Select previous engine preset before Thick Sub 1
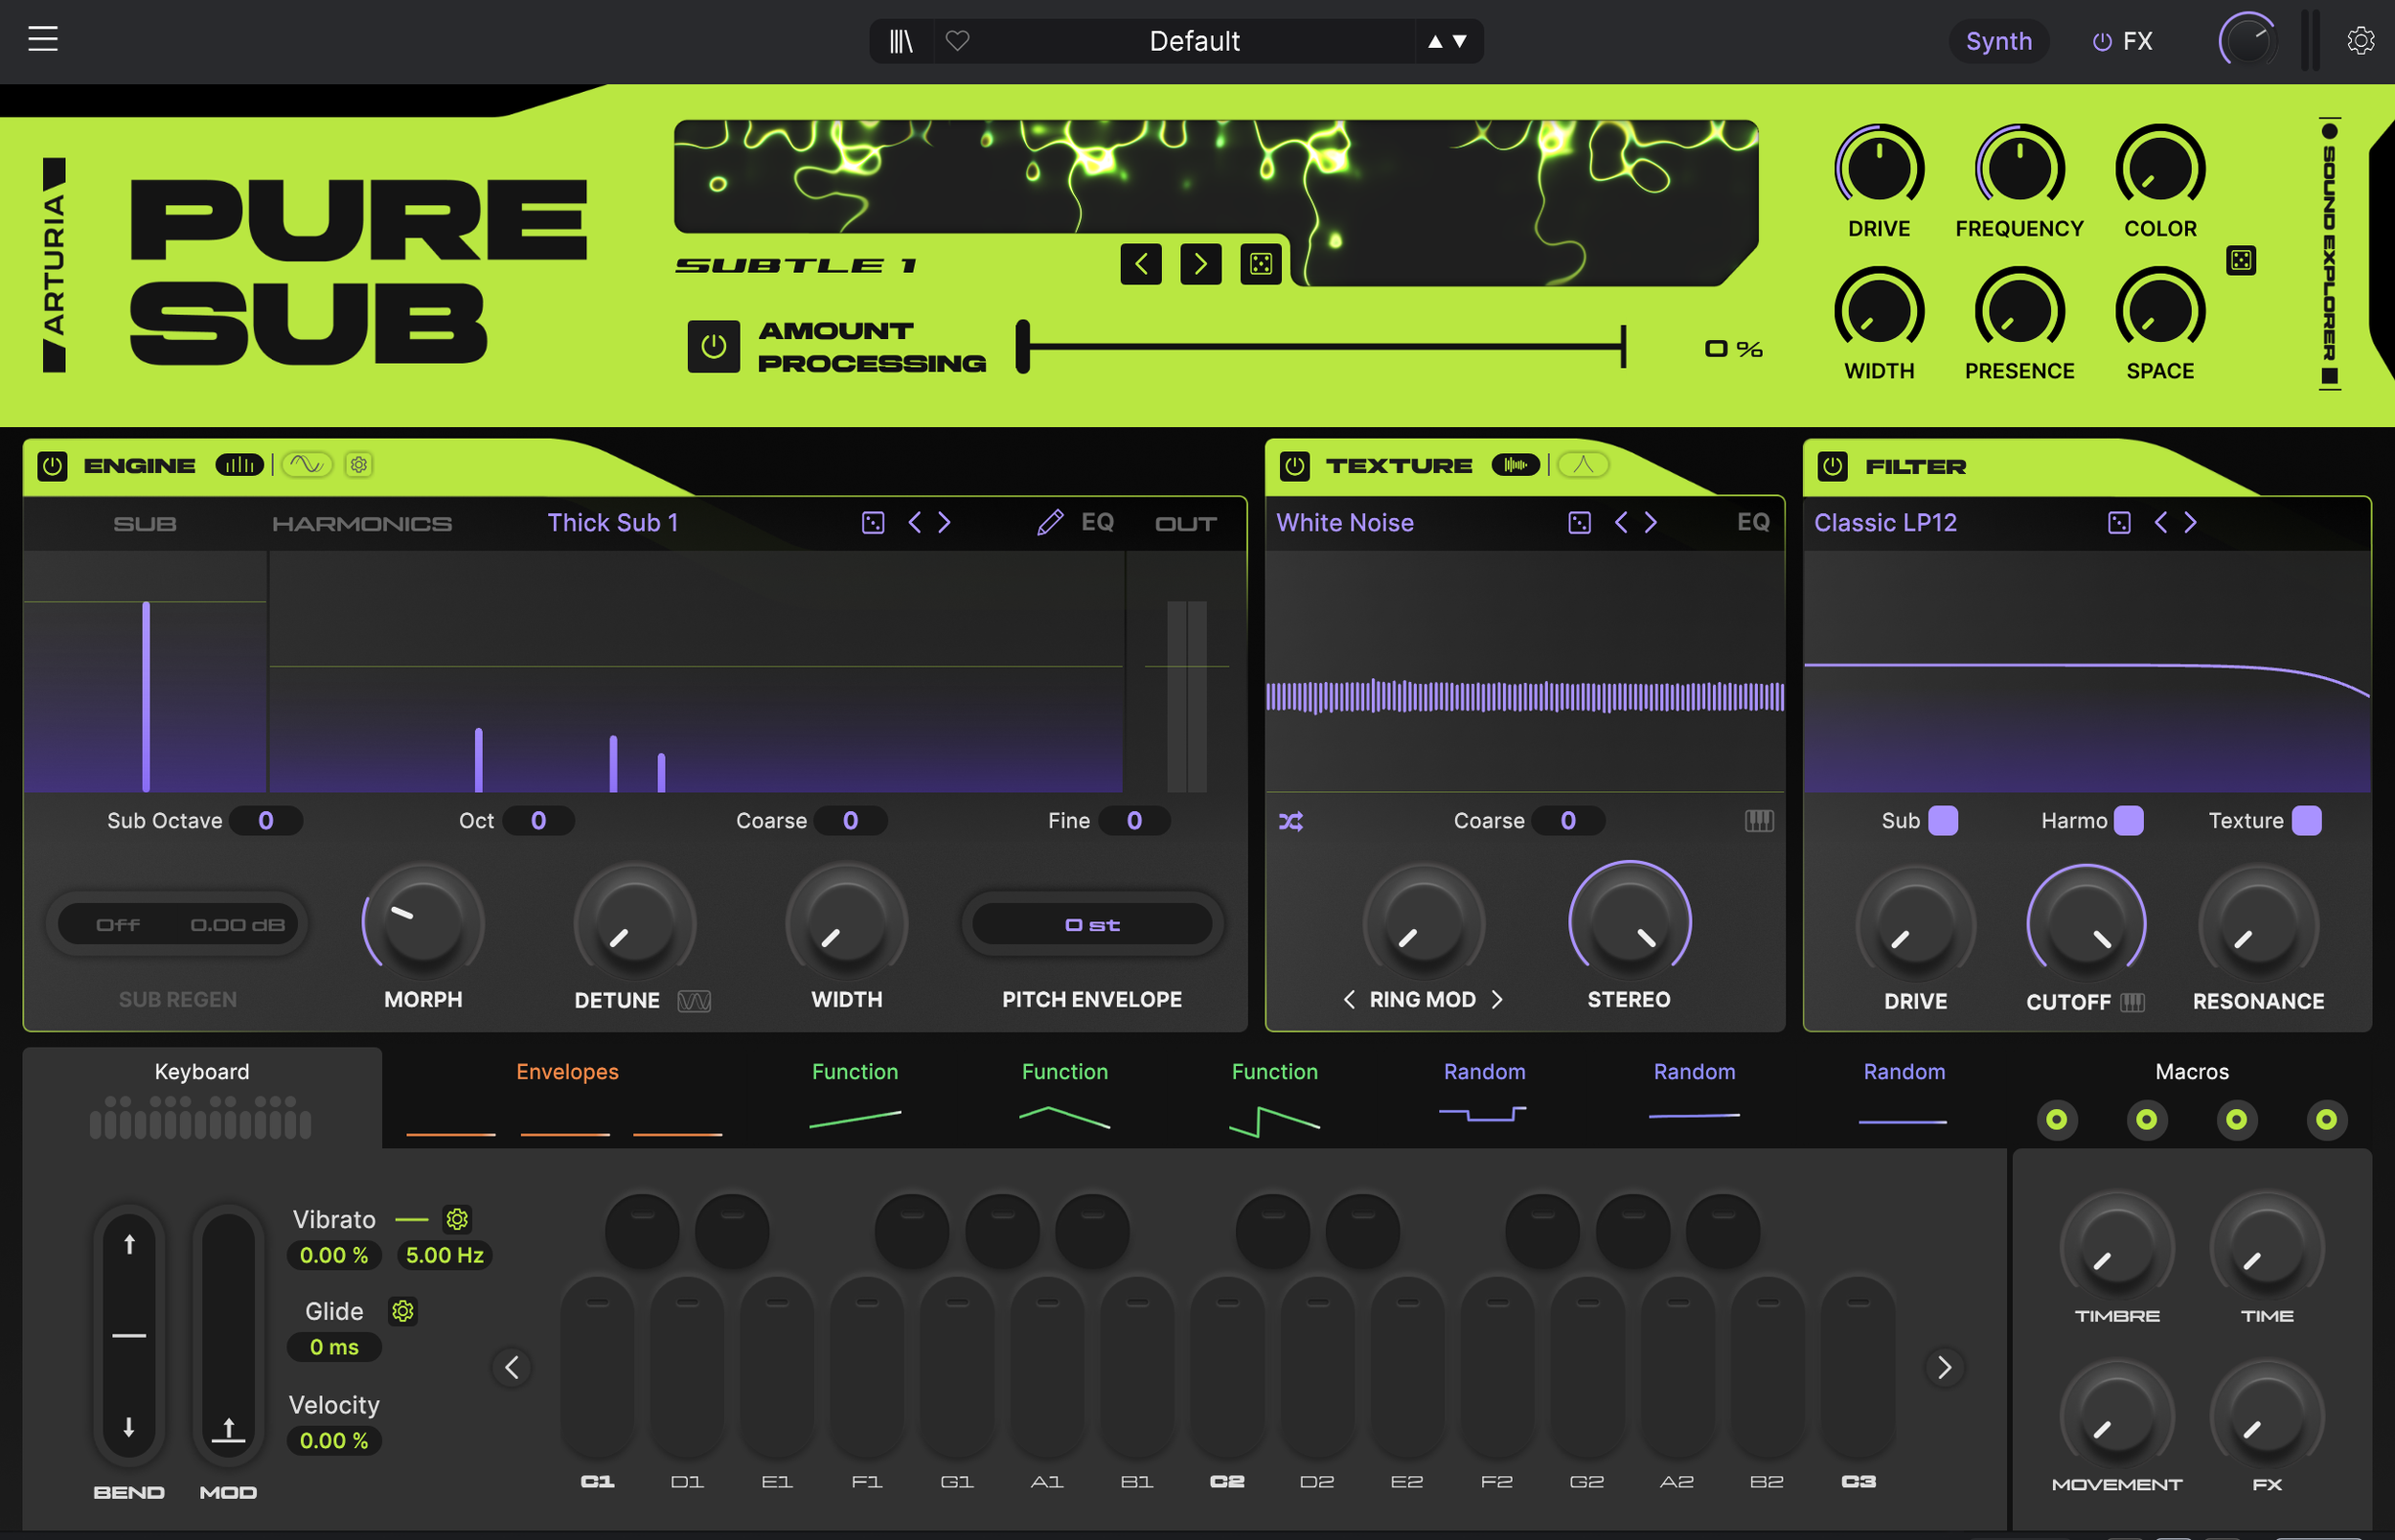The image size is (2395, 1540). pyautogui.click(x=914, y=523)
